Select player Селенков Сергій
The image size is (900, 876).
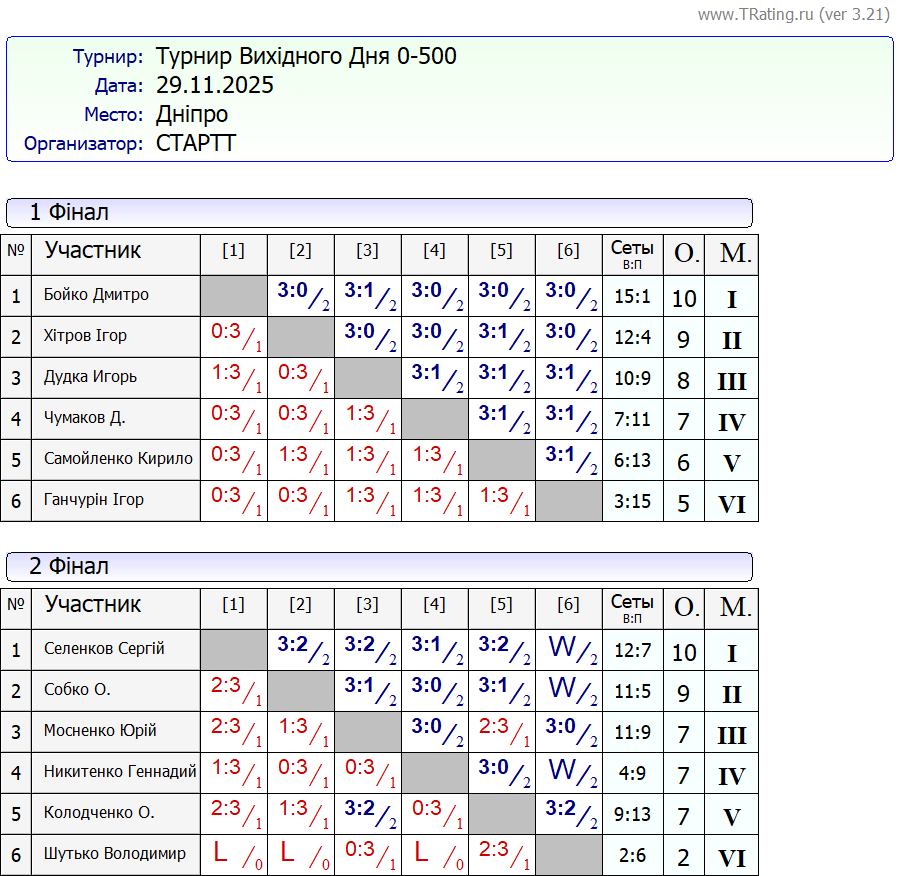[x=104, y=649]
